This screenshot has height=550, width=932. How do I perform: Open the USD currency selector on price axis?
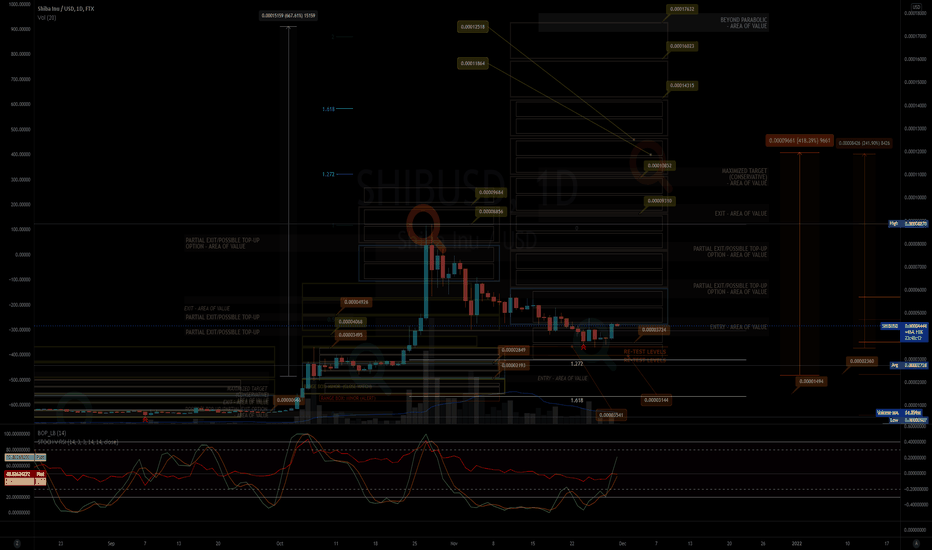coord(916,7)
